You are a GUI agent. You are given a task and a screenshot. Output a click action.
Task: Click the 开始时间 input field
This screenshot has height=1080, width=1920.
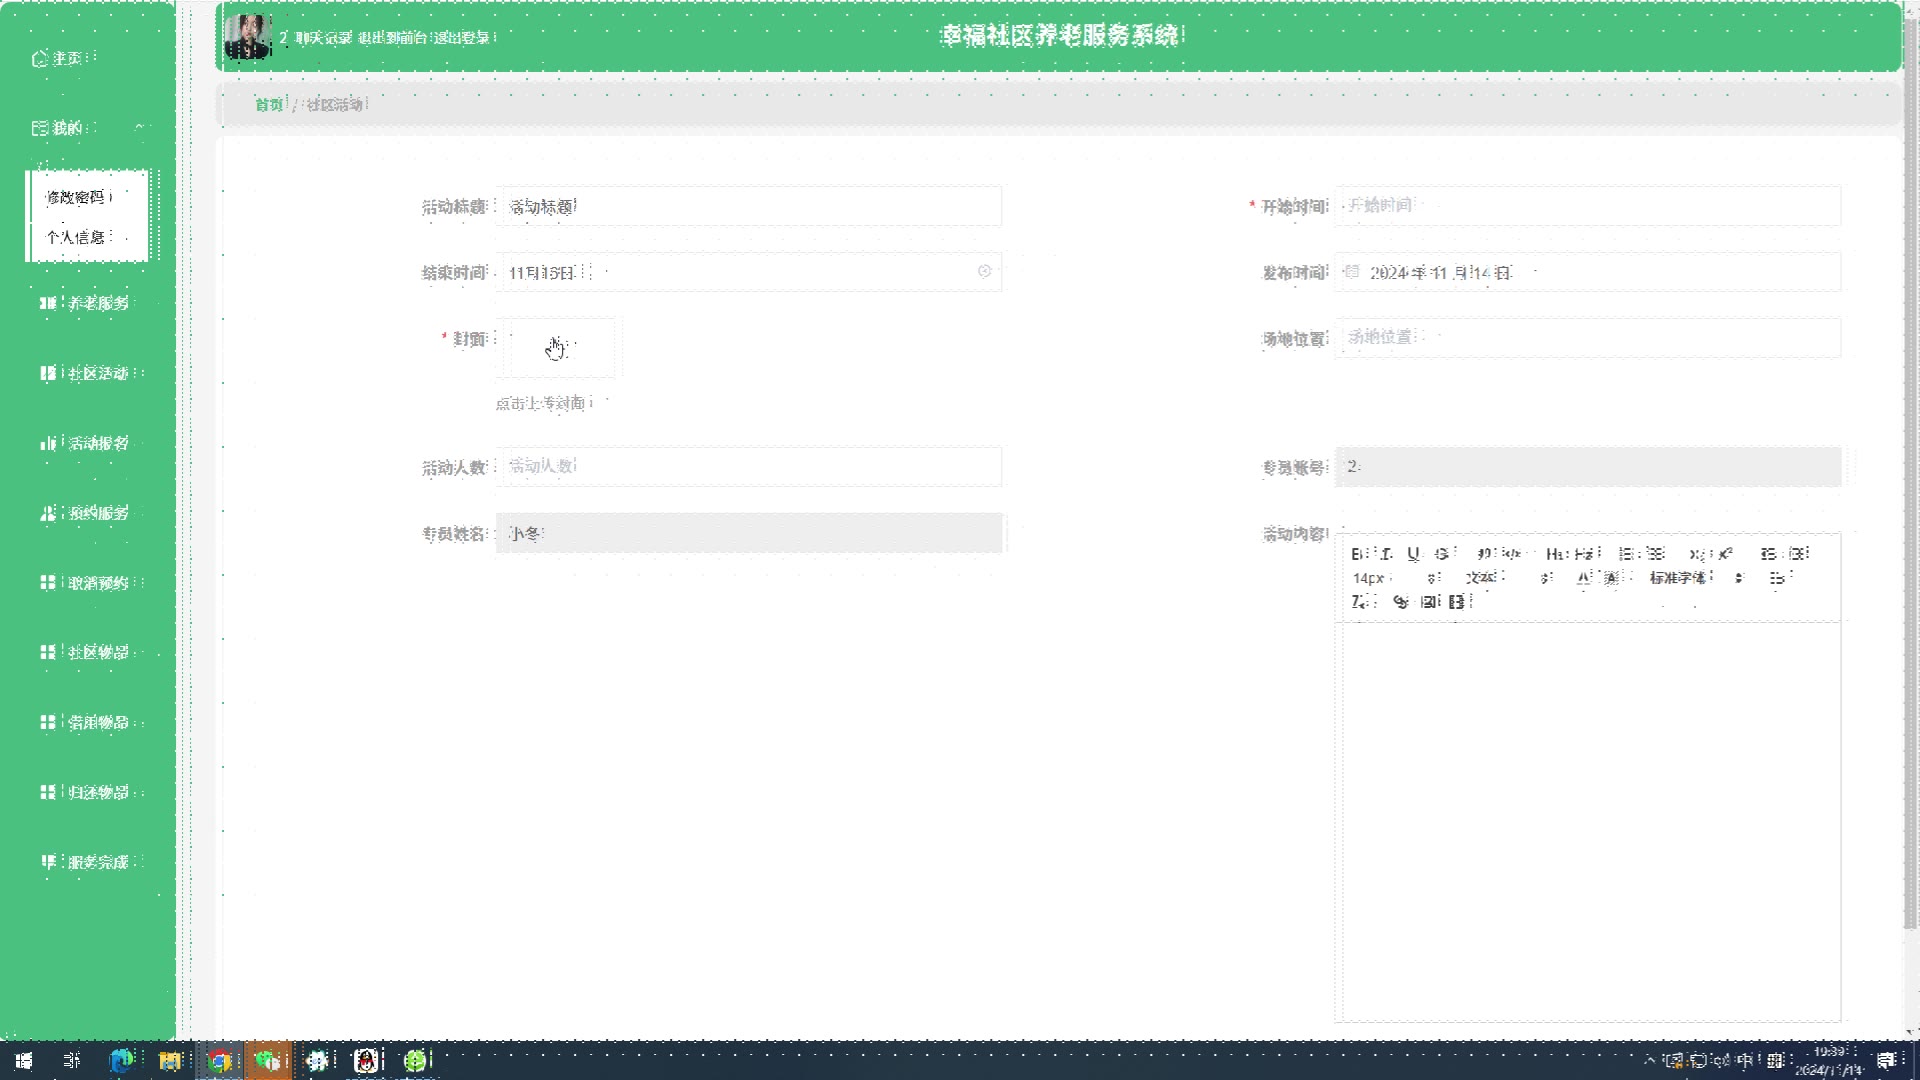[1587, 206]
